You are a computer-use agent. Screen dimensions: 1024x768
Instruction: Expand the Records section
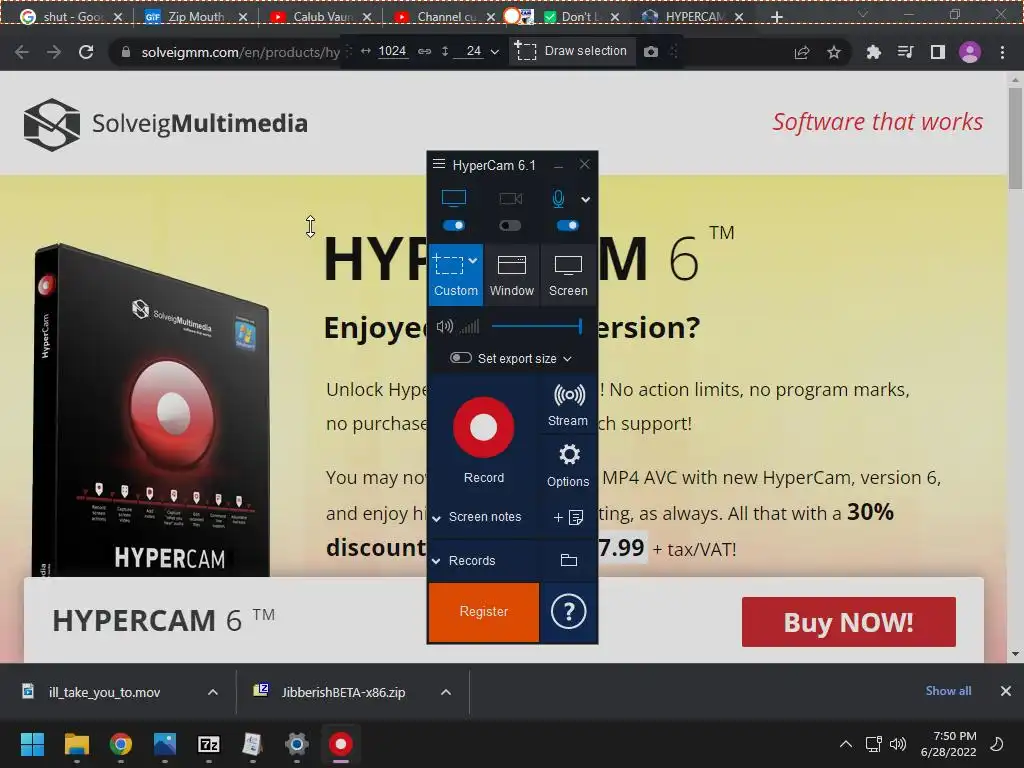coord(436,561)
